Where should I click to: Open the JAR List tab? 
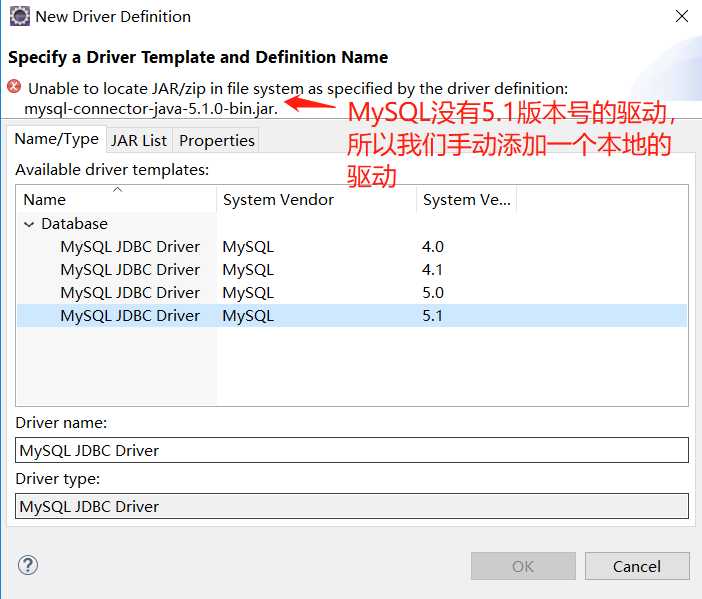pyautogui.click(x=139, y=141)
